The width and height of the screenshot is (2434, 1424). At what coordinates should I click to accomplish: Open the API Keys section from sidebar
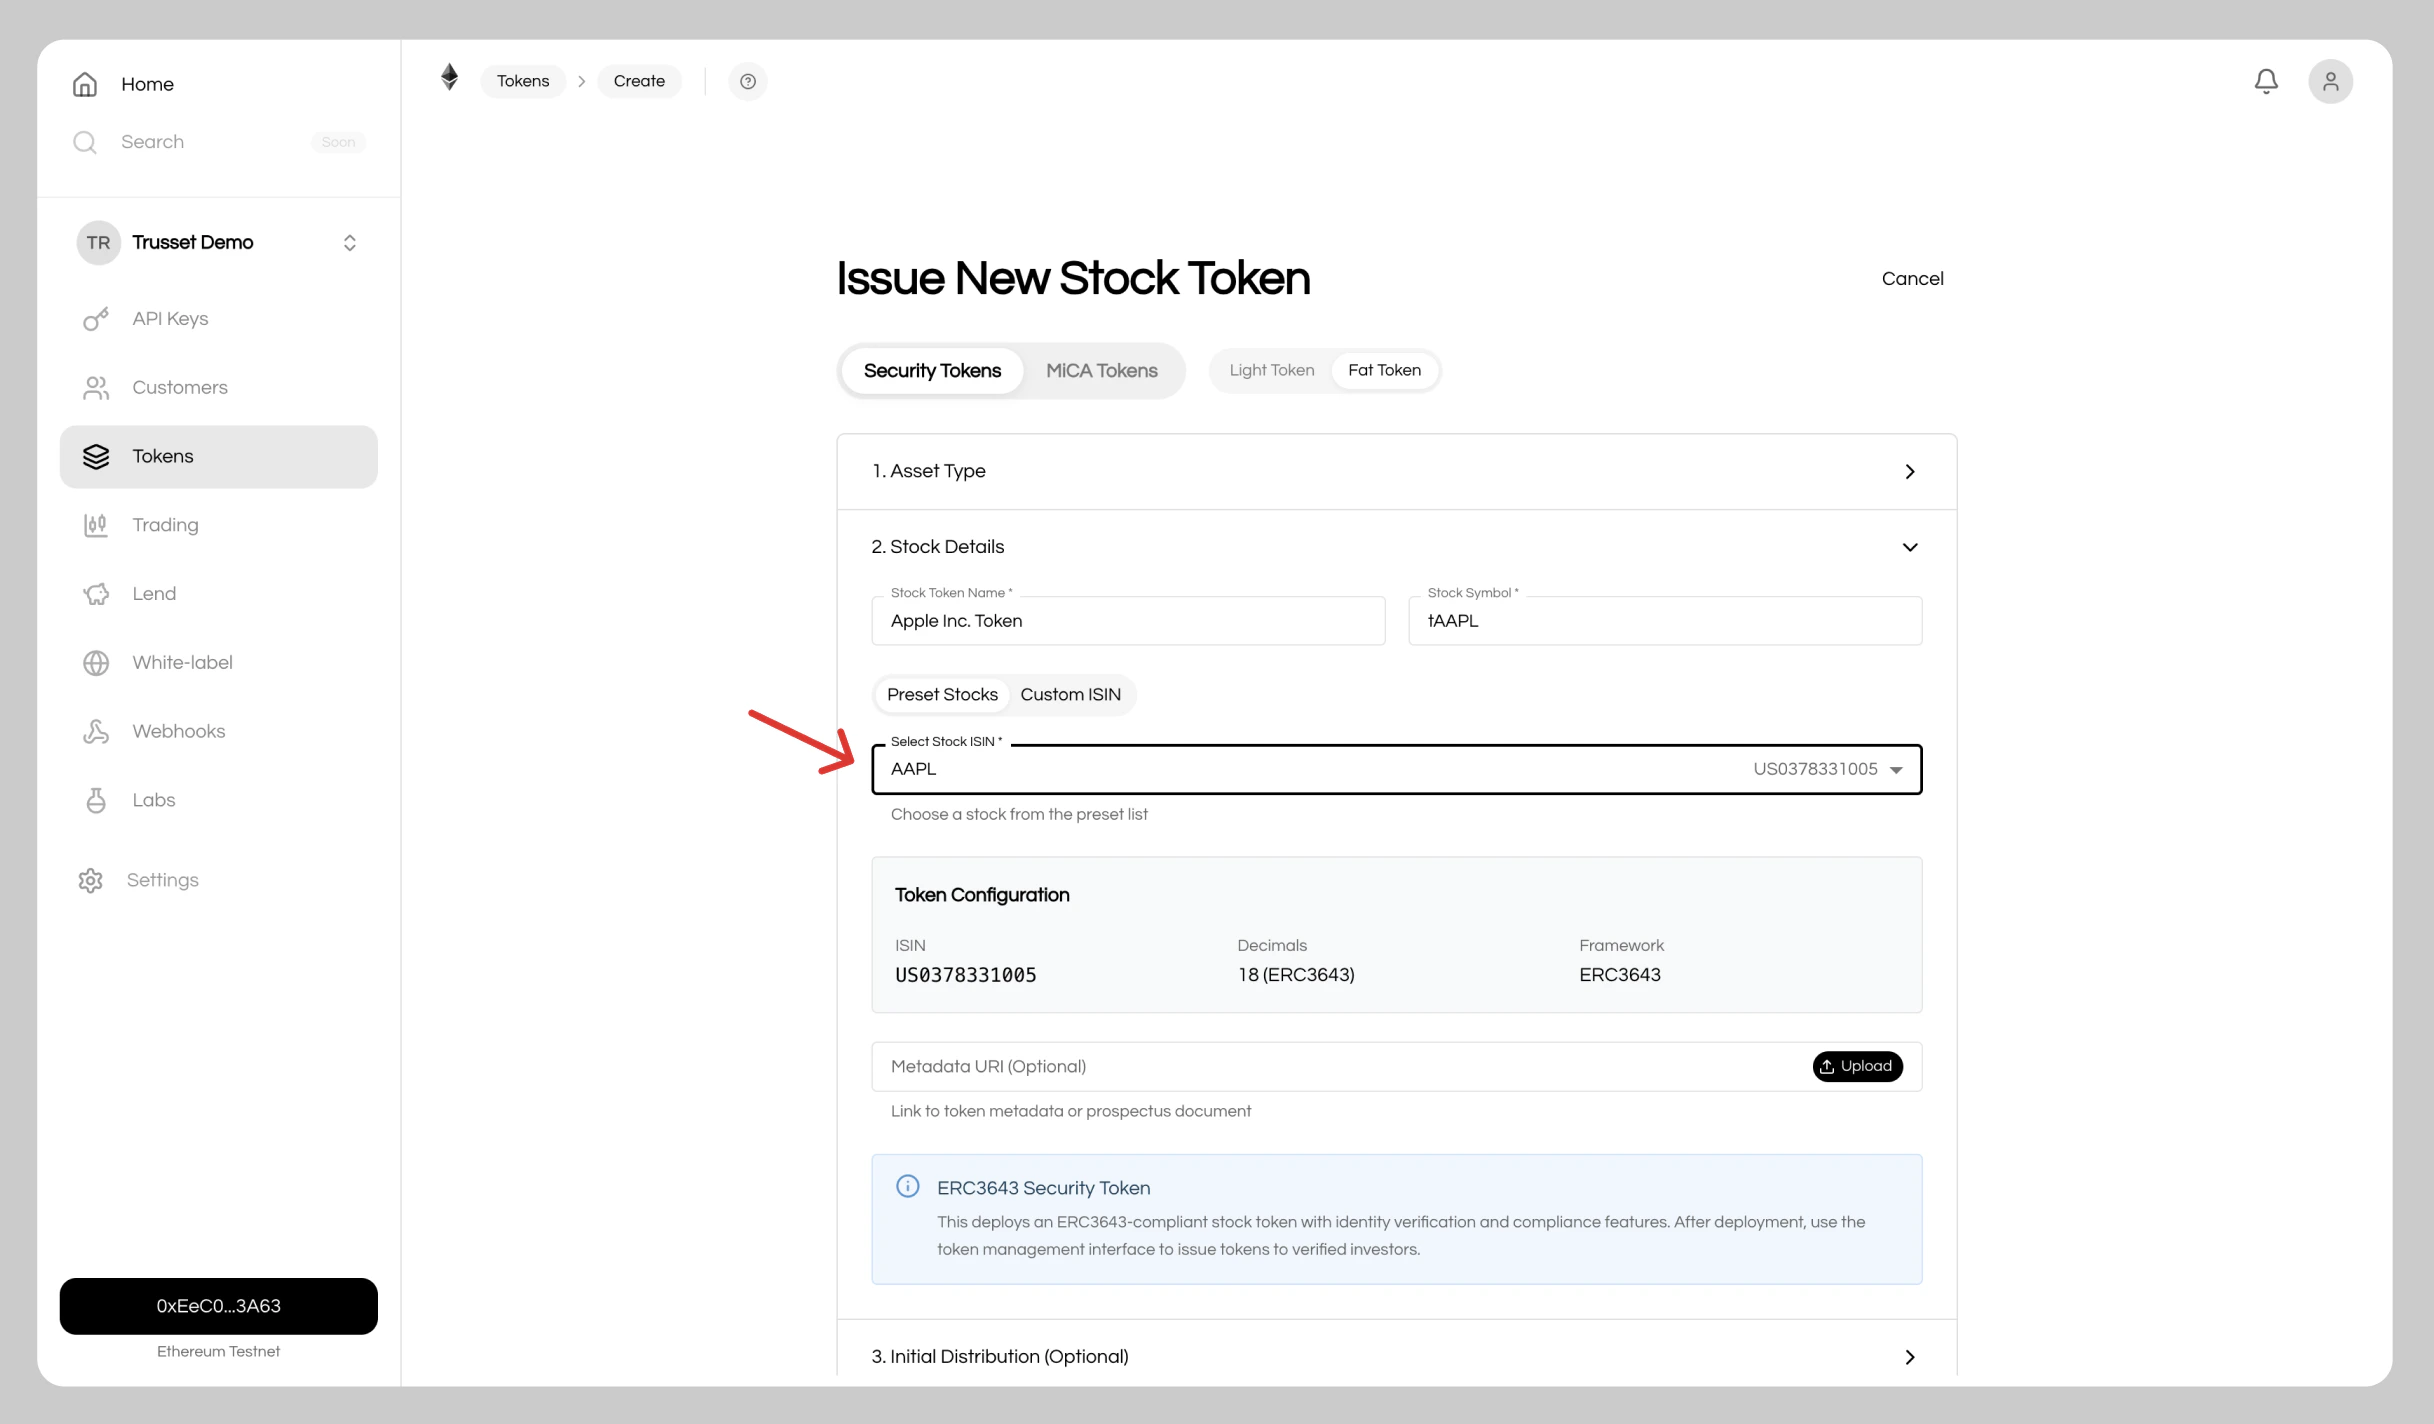click(170, 318)
